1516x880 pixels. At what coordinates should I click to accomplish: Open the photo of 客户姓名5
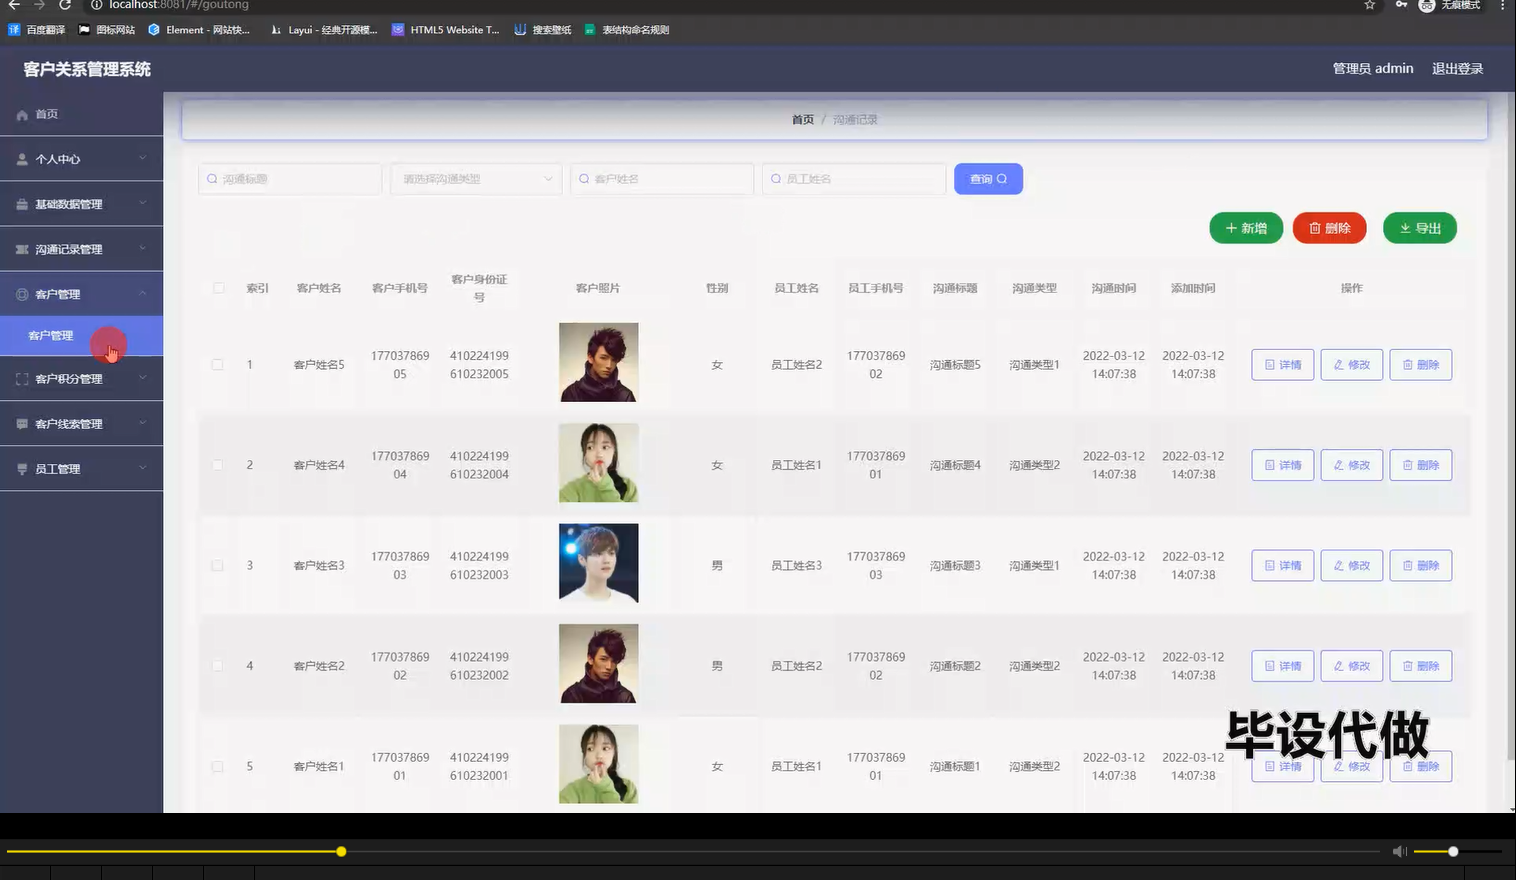598,362
